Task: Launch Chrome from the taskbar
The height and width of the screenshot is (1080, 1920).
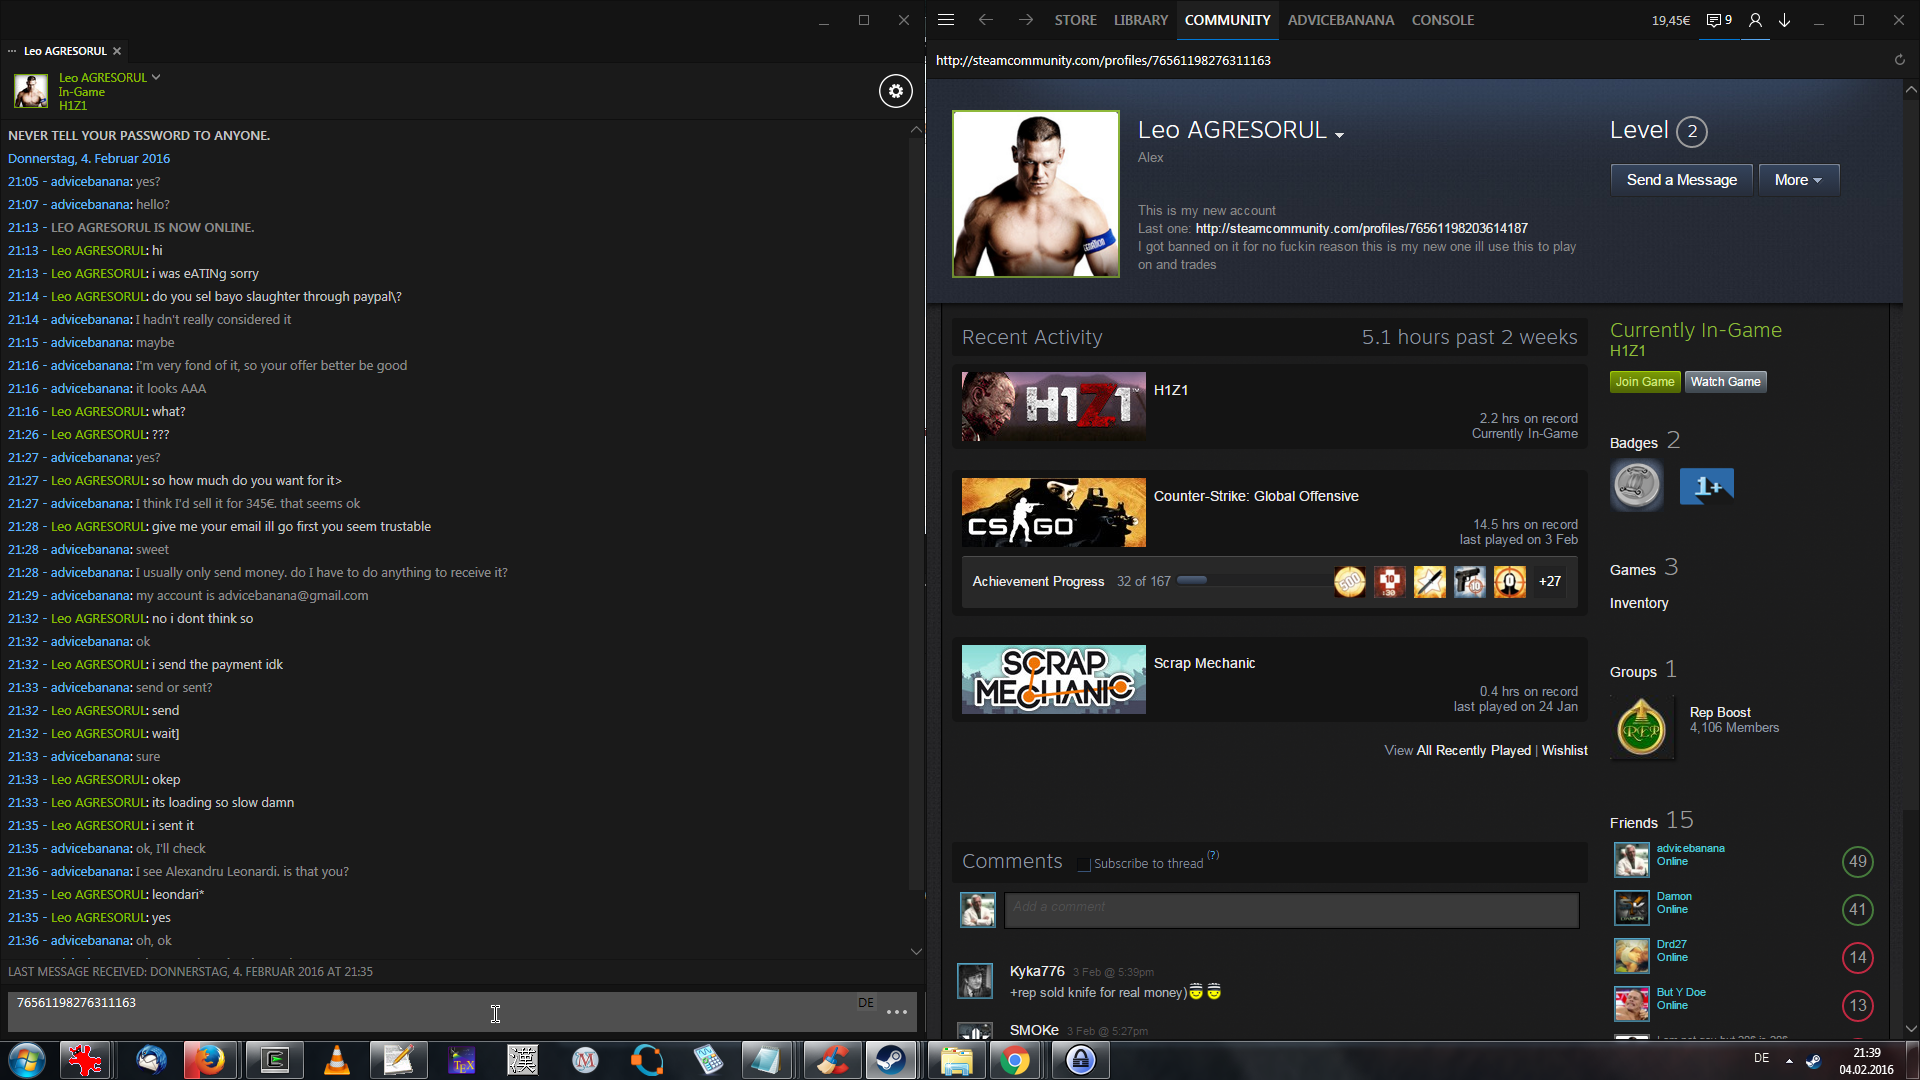Action: coord(1015,1060)
